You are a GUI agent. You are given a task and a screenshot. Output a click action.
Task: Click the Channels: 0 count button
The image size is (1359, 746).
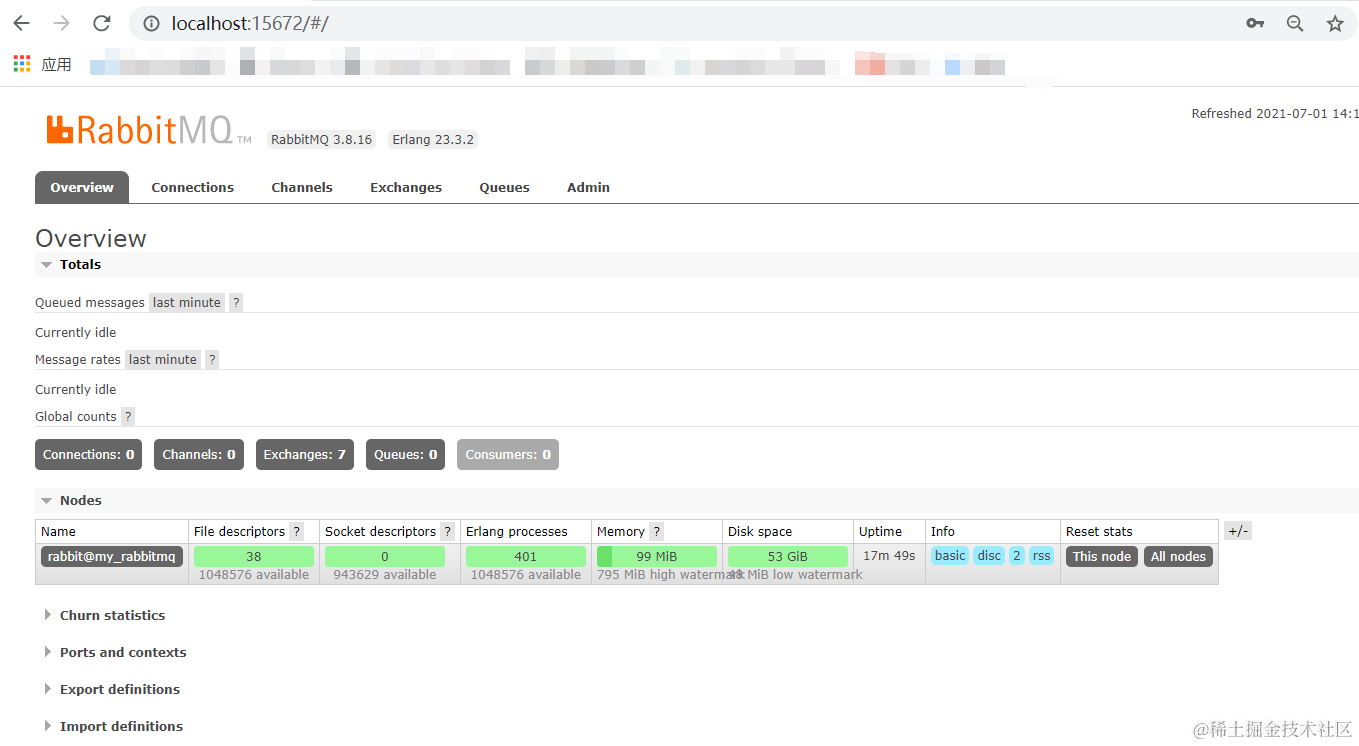tap(199, 454)
